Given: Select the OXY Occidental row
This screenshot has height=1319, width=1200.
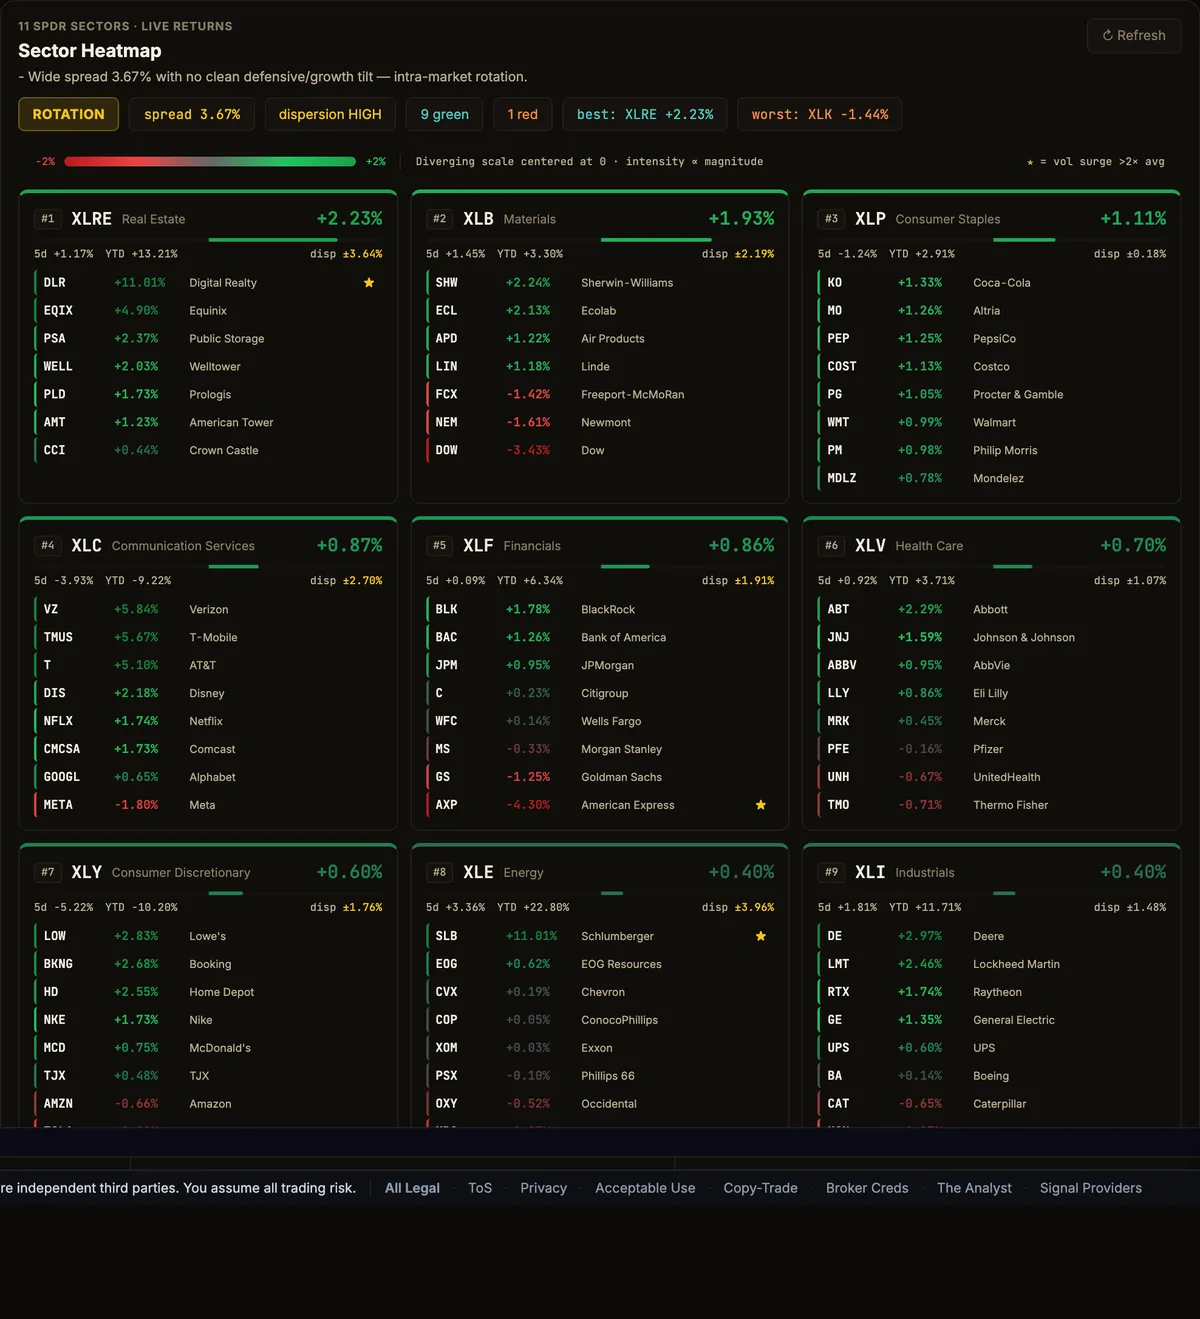Looking at the screenshot, I should coord(600,1104).
